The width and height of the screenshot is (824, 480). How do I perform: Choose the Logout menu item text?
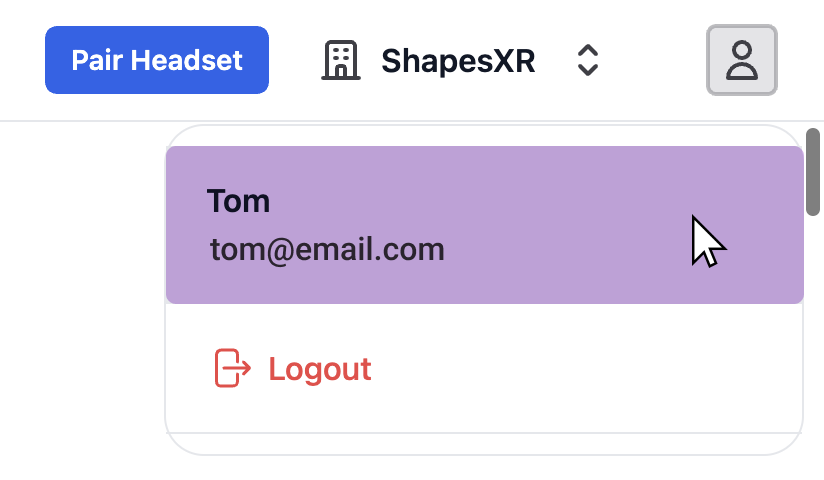[x=320, y=369]
